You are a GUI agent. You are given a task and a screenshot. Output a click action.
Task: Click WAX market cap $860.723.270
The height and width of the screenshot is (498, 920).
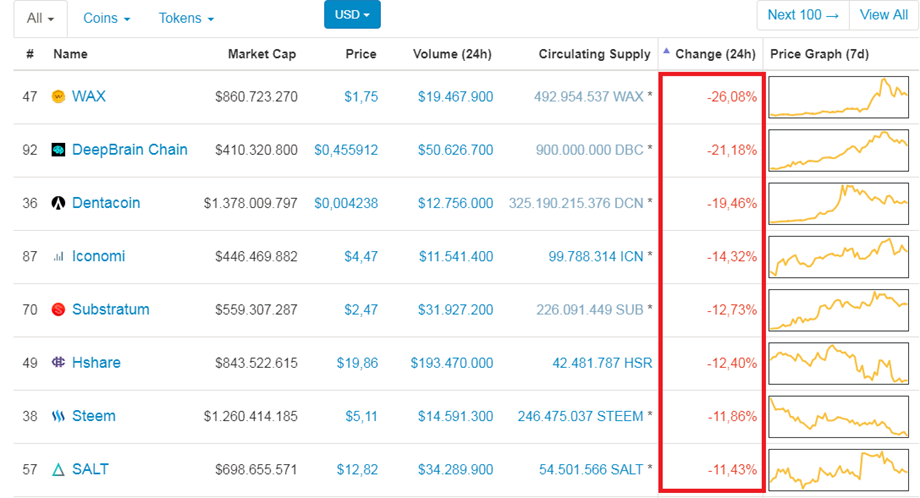coord(256,97)
